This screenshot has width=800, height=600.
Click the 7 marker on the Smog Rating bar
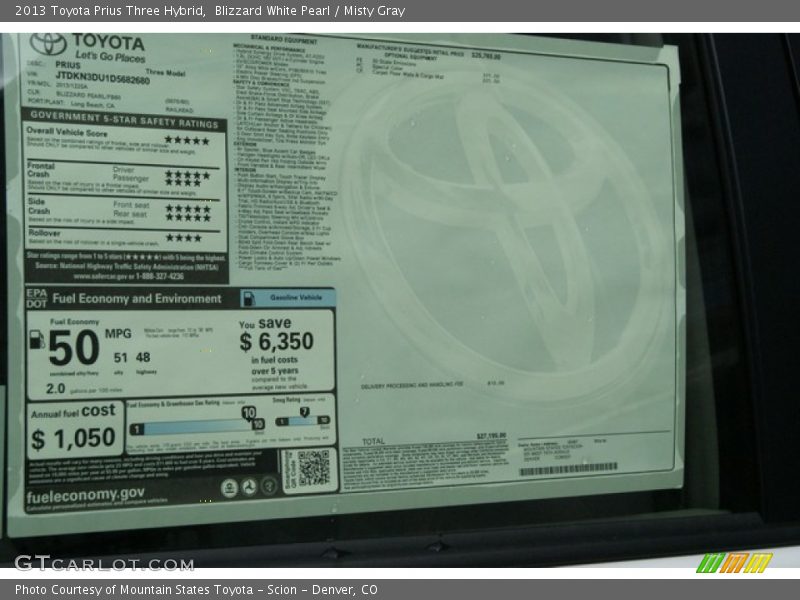point(305,412)
